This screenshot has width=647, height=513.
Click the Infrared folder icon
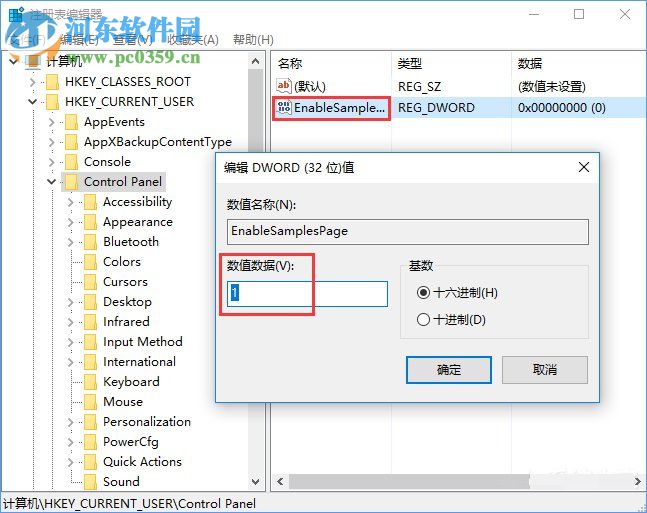coord(90,322)
